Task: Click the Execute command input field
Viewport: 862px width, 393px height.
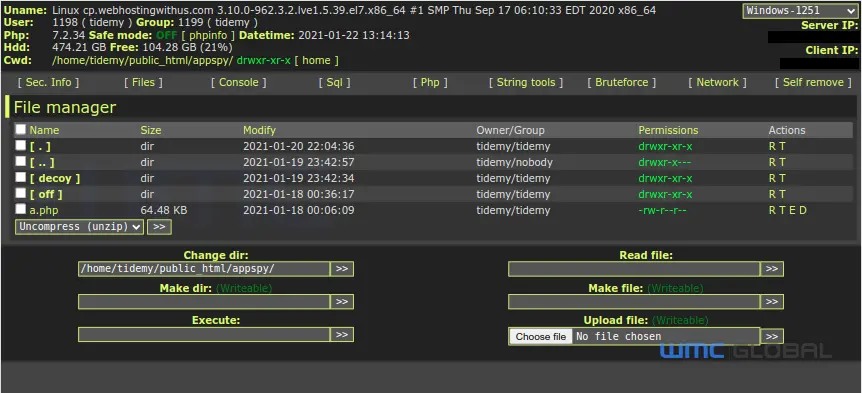Action: coord(204,335)
